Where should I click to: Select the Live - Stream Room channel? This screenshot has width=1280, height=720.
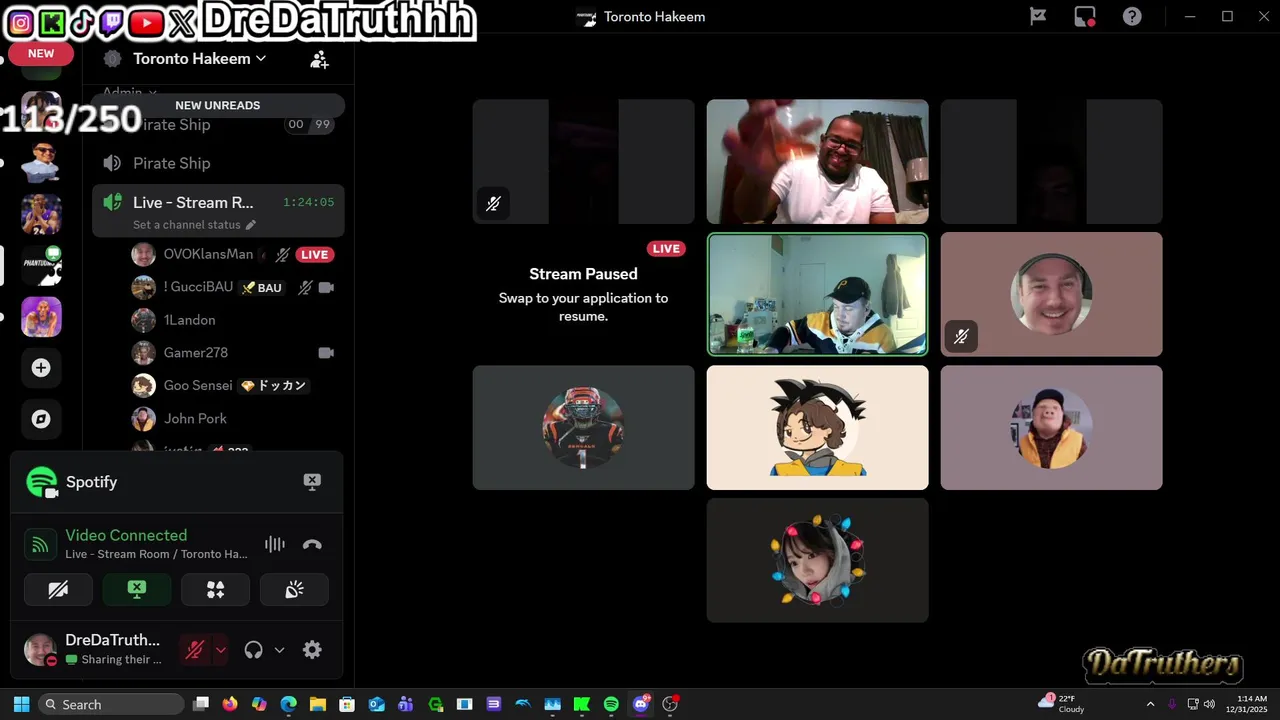click(x=218, y=202)
